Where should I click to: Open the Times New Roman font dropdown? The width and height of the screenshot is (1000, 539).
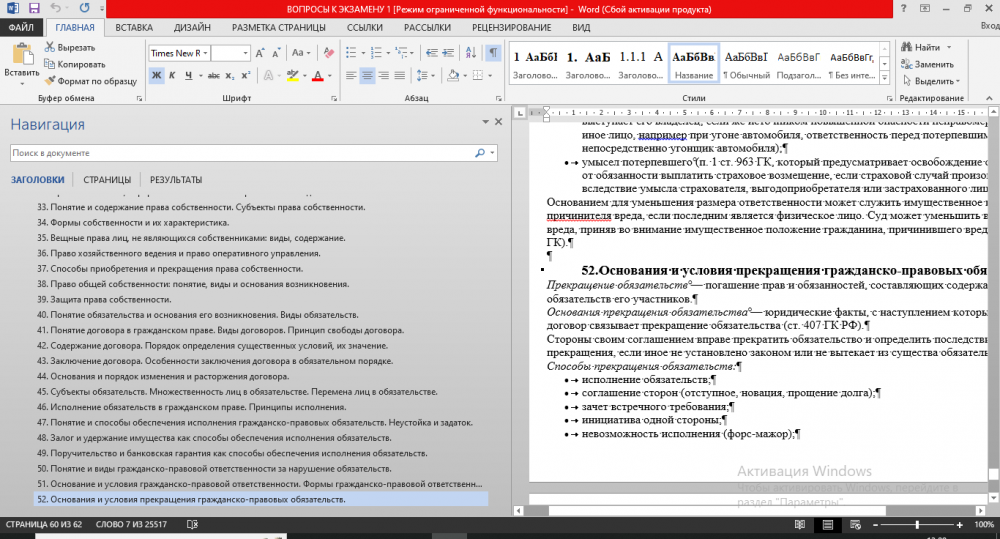tap(205, 53)
